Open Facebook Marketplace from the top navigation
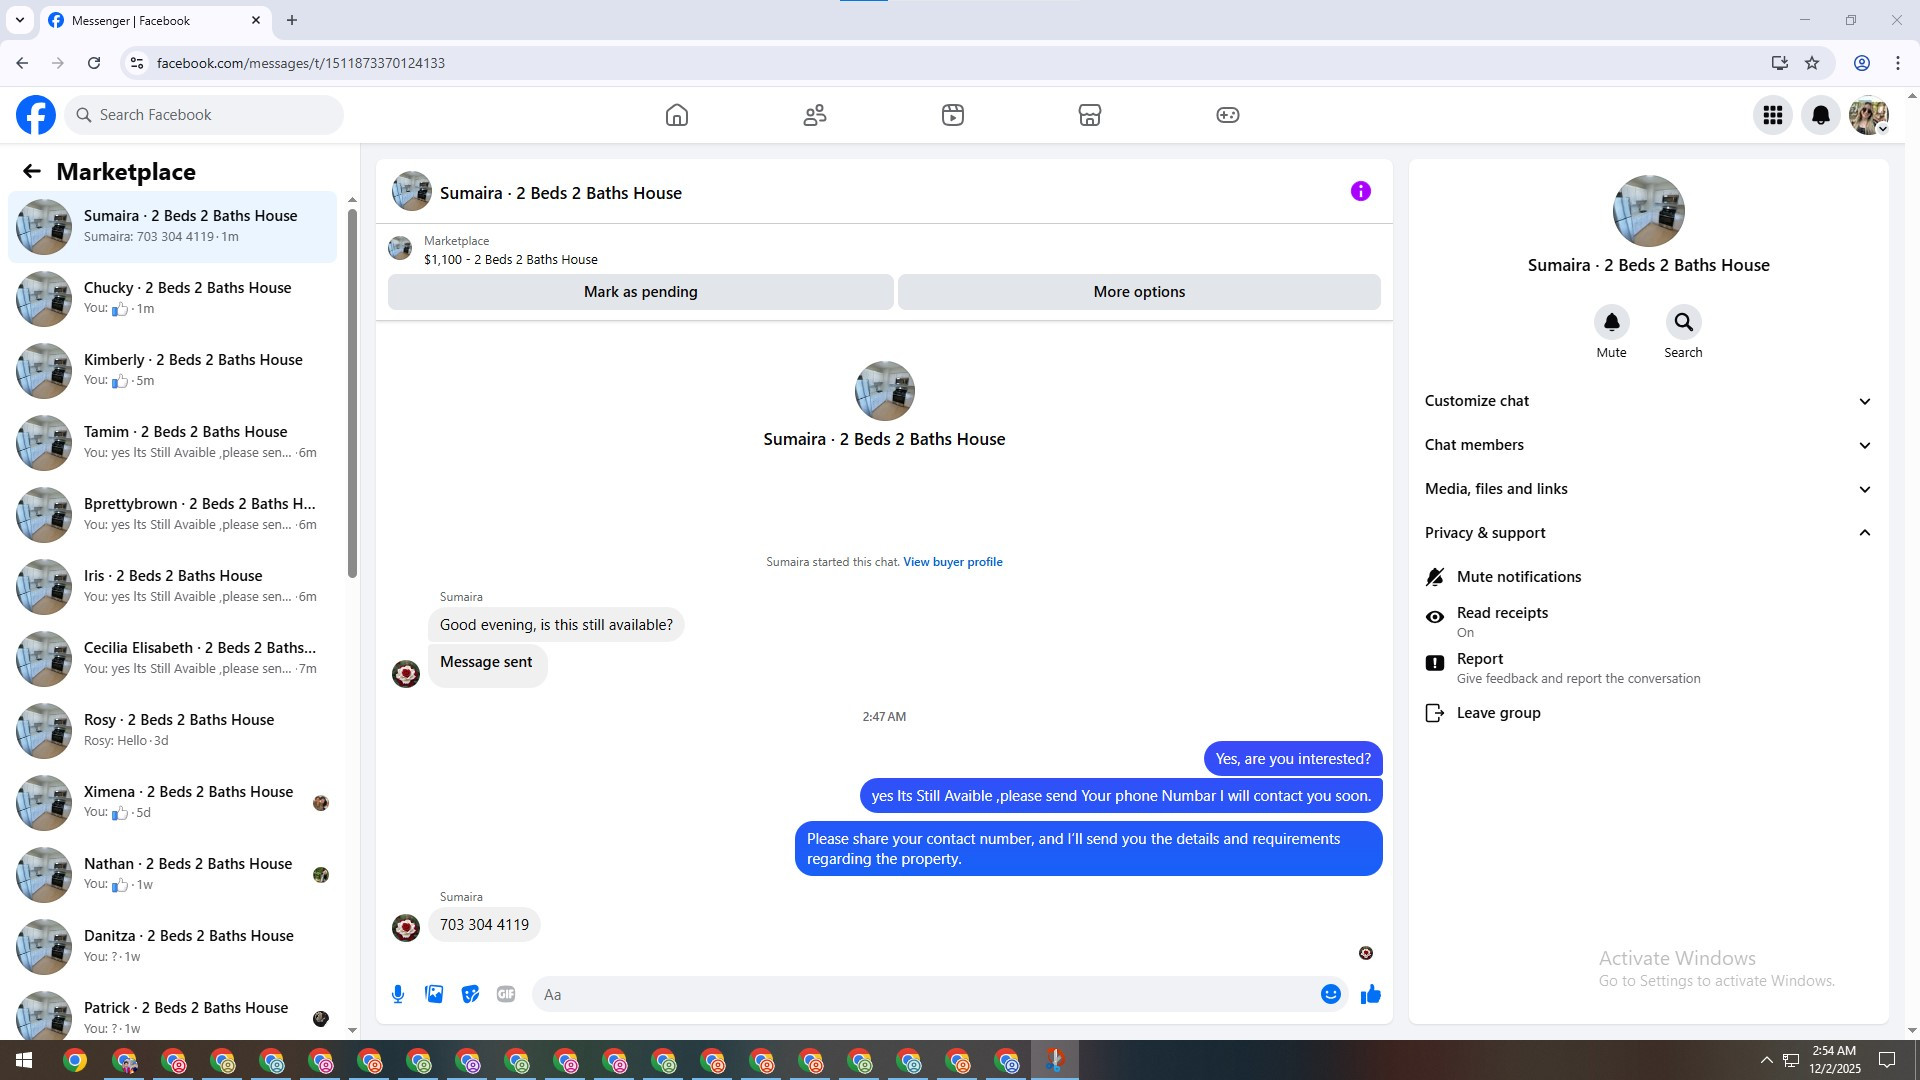The height and width of the screenshot is (1080, 1920). pos(1090,115)
